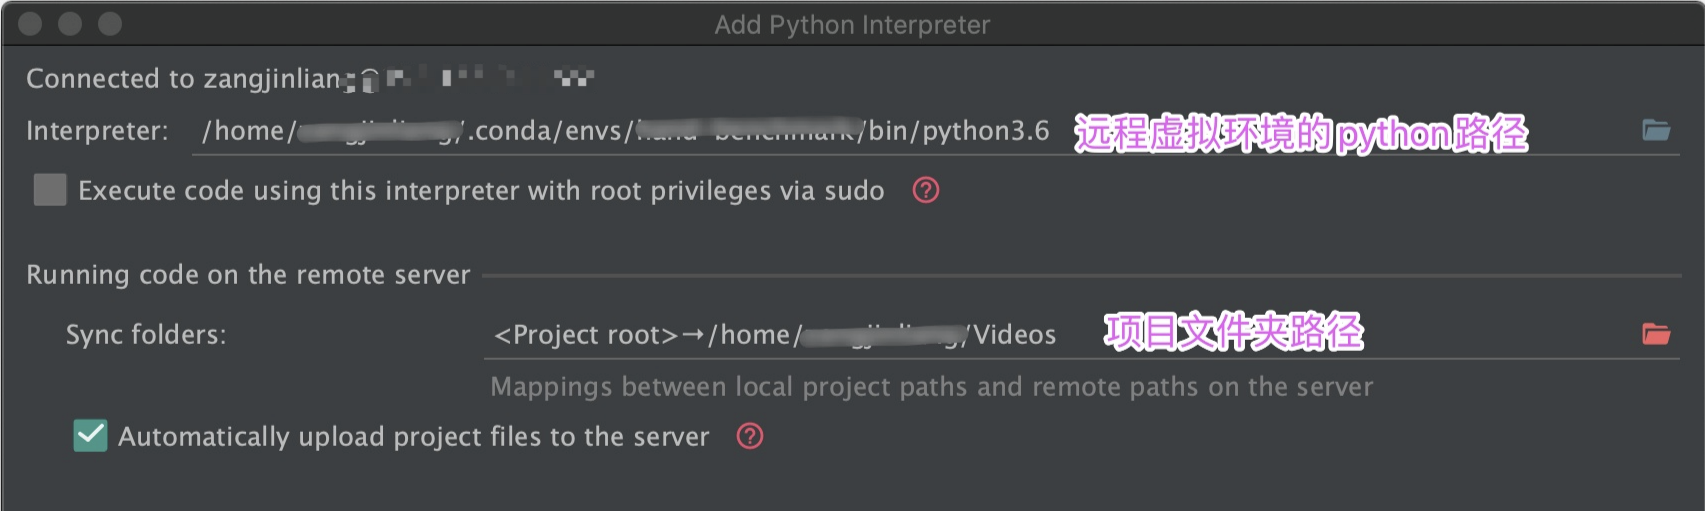Click the 'Mappings between local project paths' hint
1705x511 pixels.
click(x=931, y=387)
